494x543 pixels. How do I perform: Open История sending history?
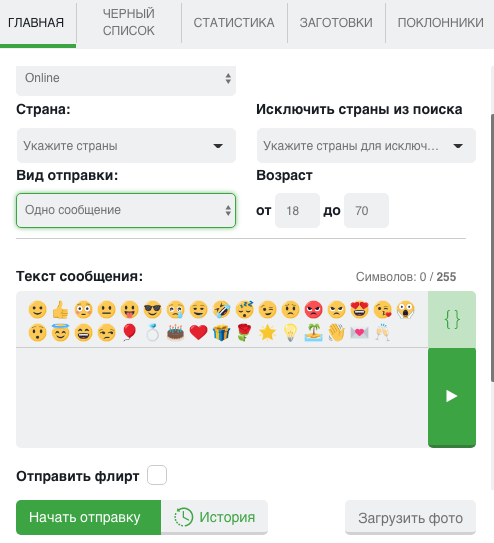215,517
